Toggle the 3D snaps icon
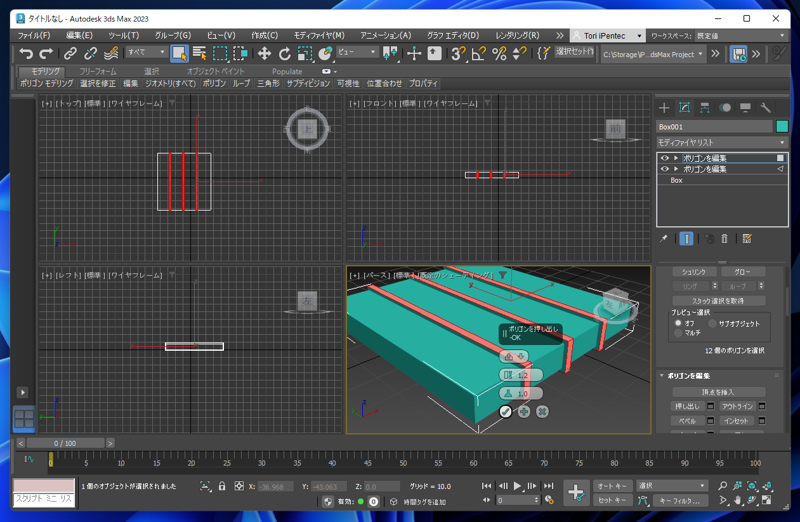The image size is (800, 522). 458,53
